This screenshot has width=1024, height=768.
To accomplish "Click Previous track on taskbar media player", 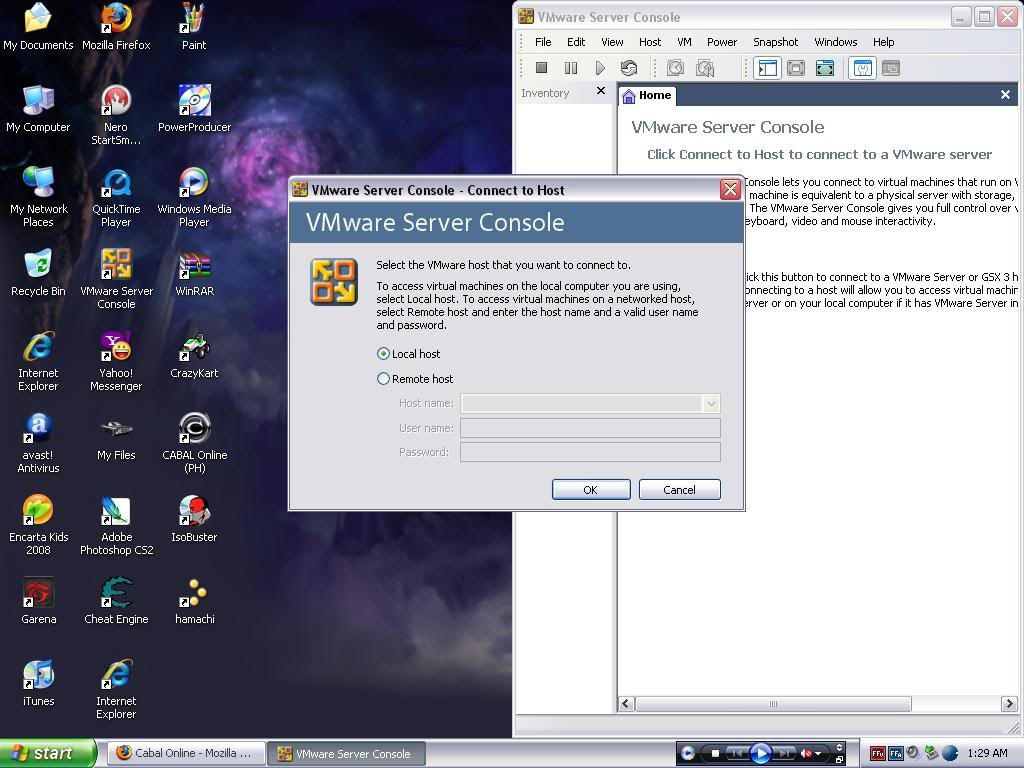I will pyautogui.click(x=736, y=753).
